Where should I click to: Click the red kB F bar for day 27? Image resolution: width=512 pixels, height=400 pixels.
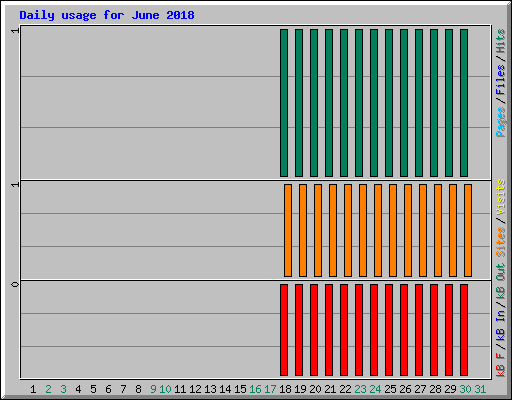419,330
